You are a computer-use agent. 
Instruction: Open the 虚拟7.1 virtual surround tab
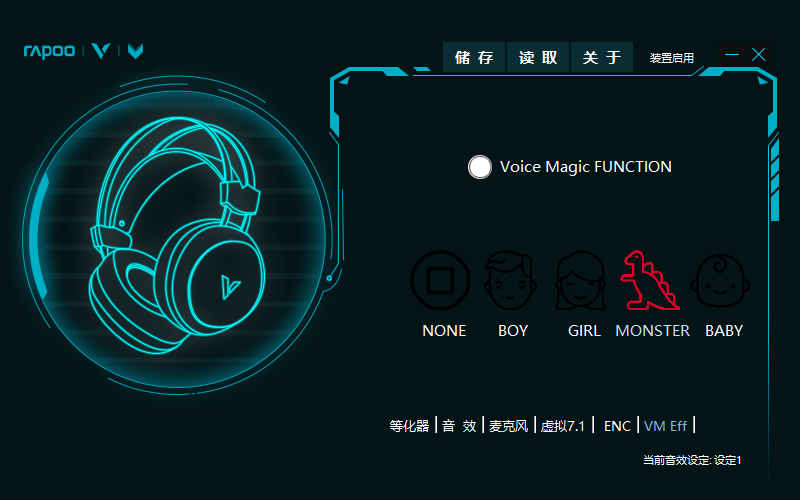(x=562, y=426)
